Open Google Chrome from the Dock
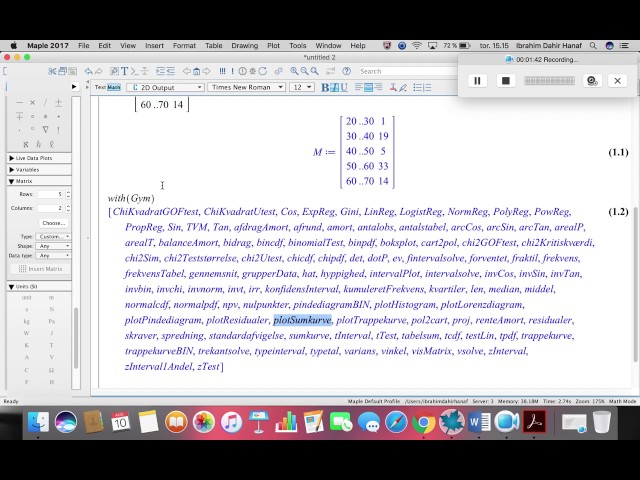The width and height of the screenshot is (640, 480). pos(423,423)
